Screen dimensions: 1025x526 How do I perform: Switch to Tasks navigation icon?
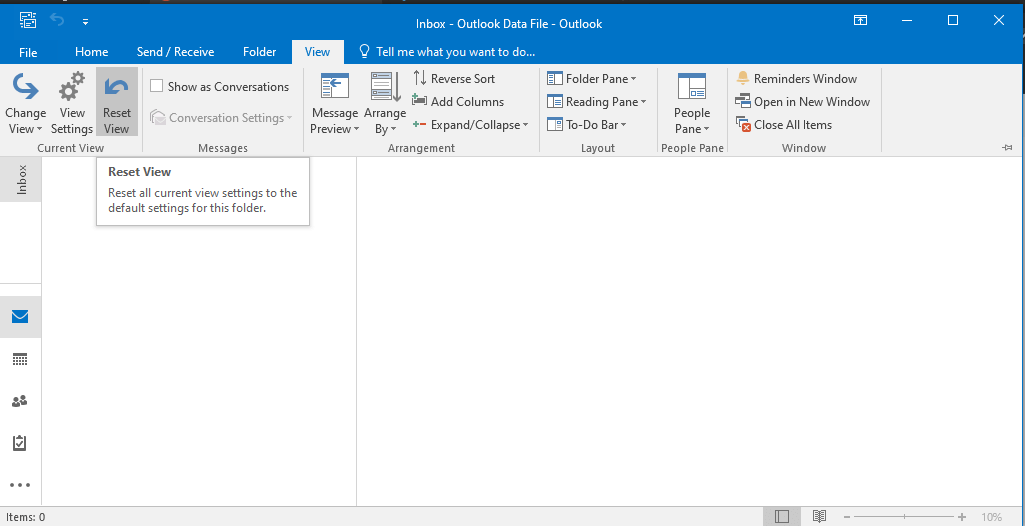(x=20, y=443)
